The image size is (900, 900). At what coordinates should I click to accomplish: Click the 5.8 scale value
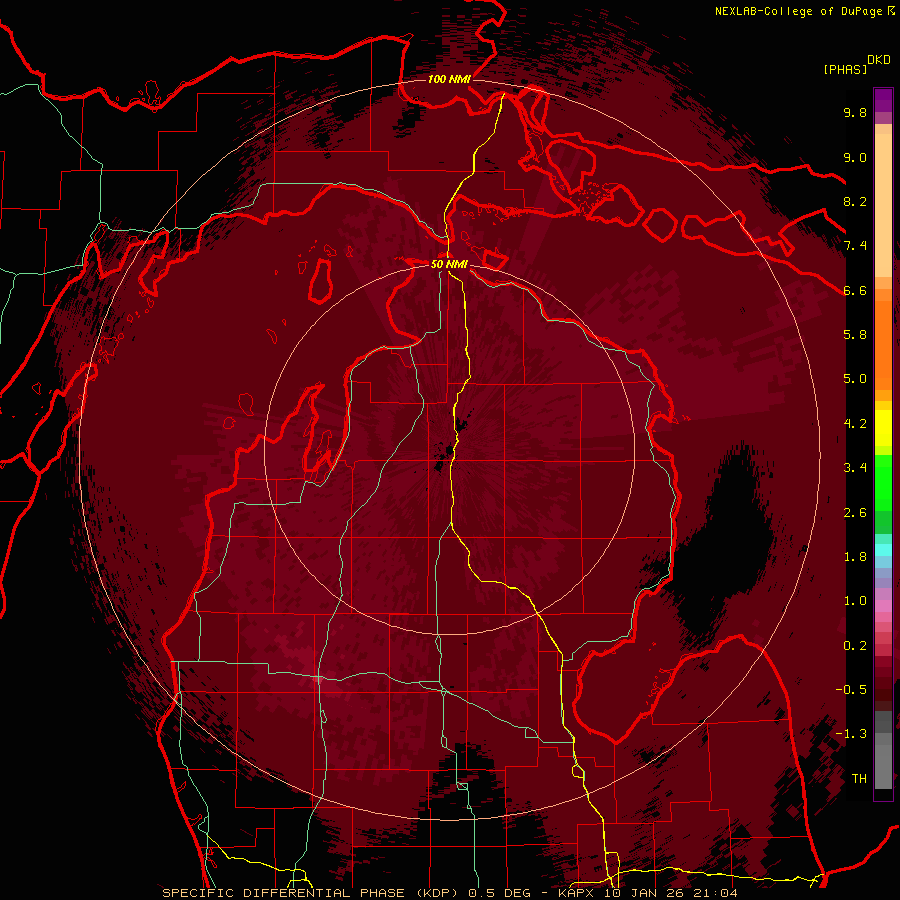855,334
